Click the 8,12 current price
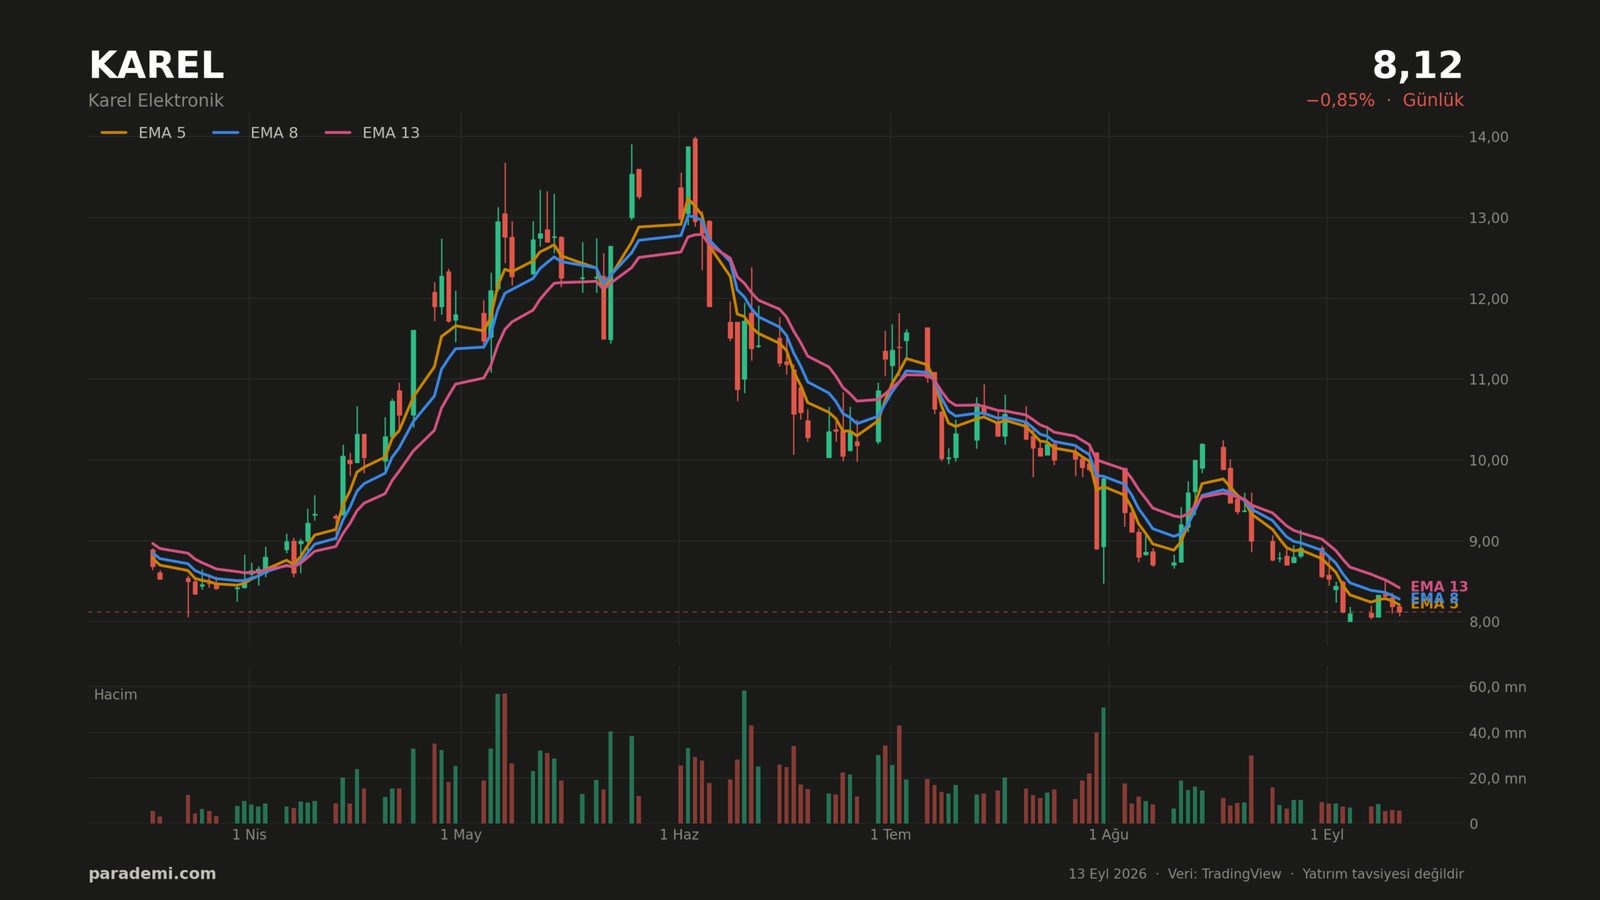Image resolution: width=1600 pixels, height=900 pixels. tap(1417, 66)
